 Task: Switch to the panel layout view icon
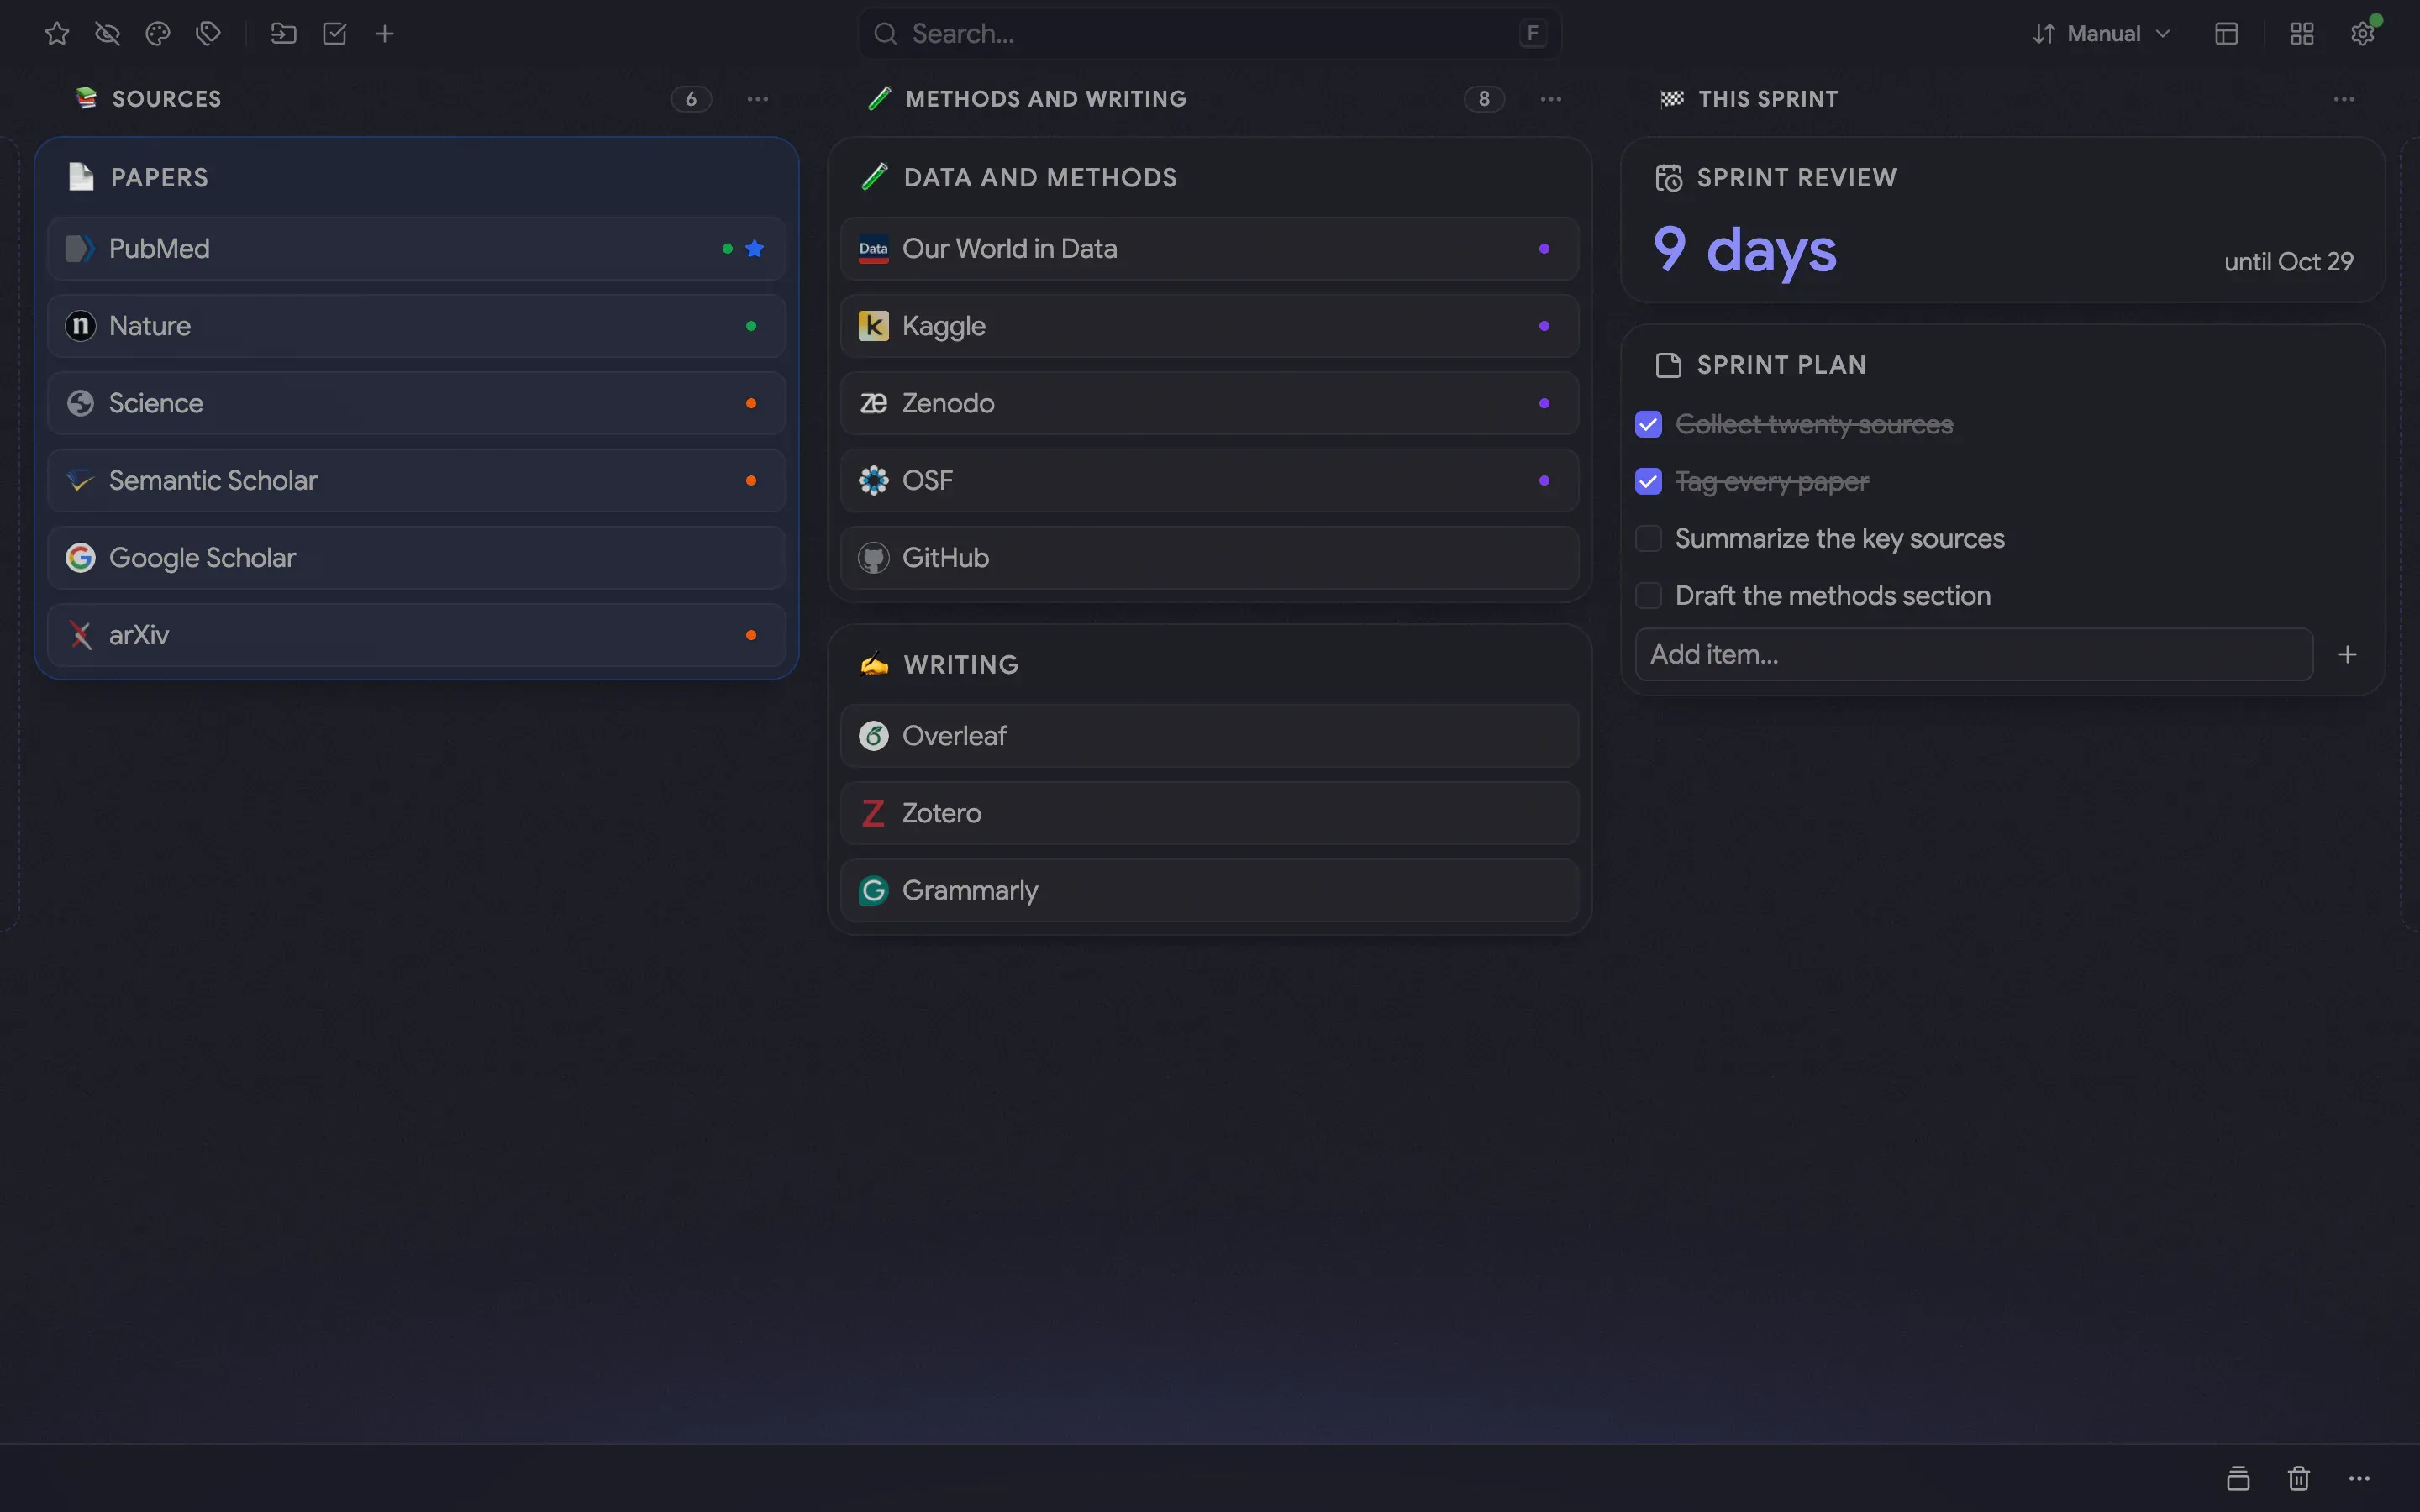pos(2226,34)
